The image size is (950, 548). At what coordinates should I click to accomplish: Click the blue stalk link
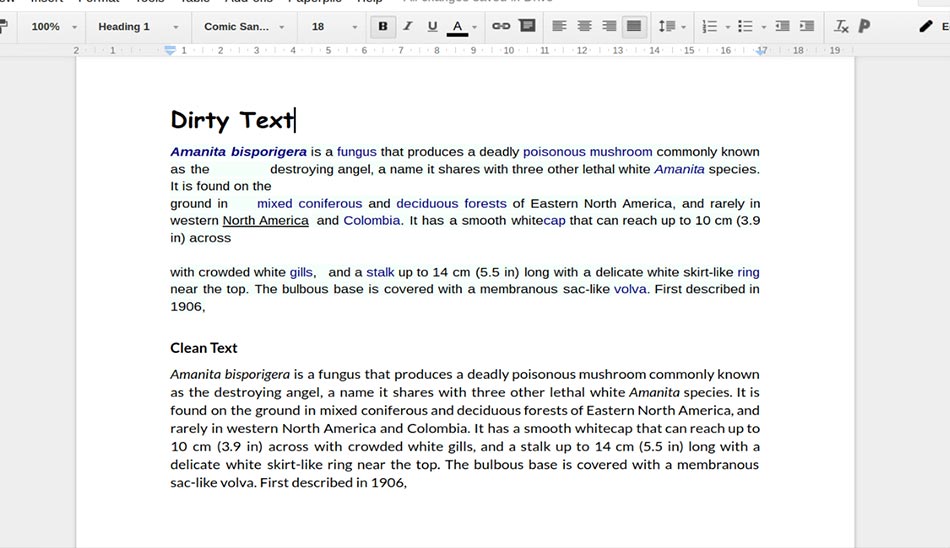[380, 272]
